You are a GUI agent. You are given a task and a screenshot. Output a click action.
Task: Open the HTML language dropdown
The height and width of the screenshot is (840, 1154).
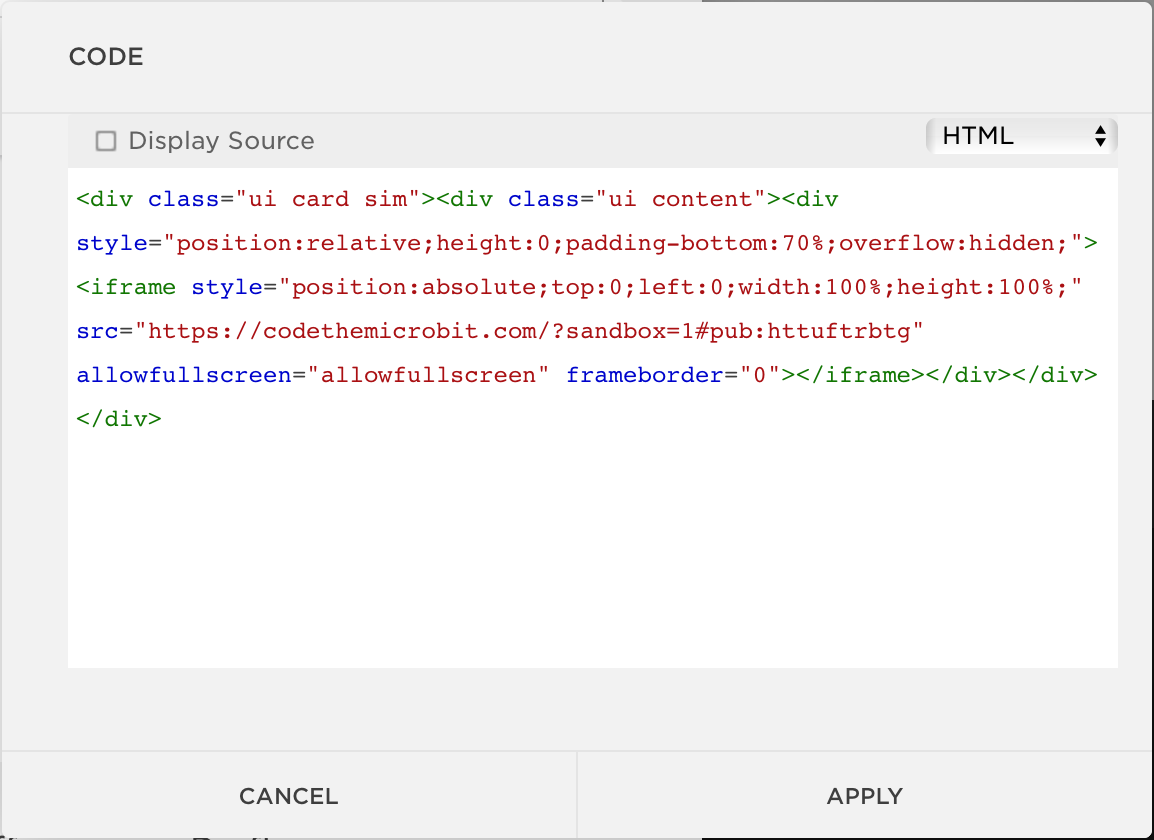tap(1020, 136)
